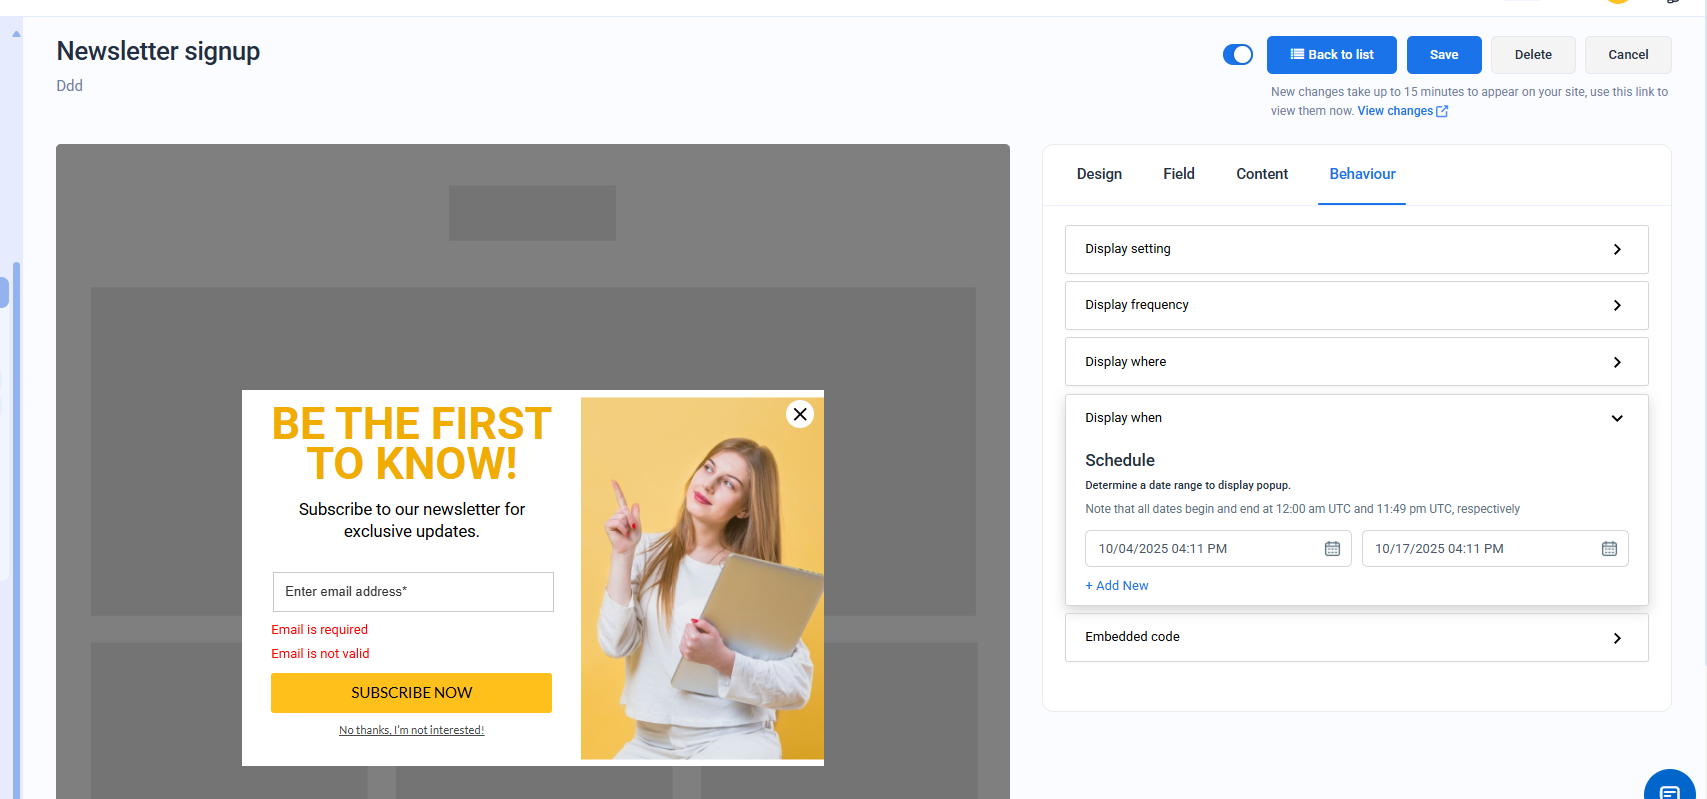Click the Save button
The height and width of the screenshot is (799, 1707).
pyautogui.click(x=1443, y=55)
